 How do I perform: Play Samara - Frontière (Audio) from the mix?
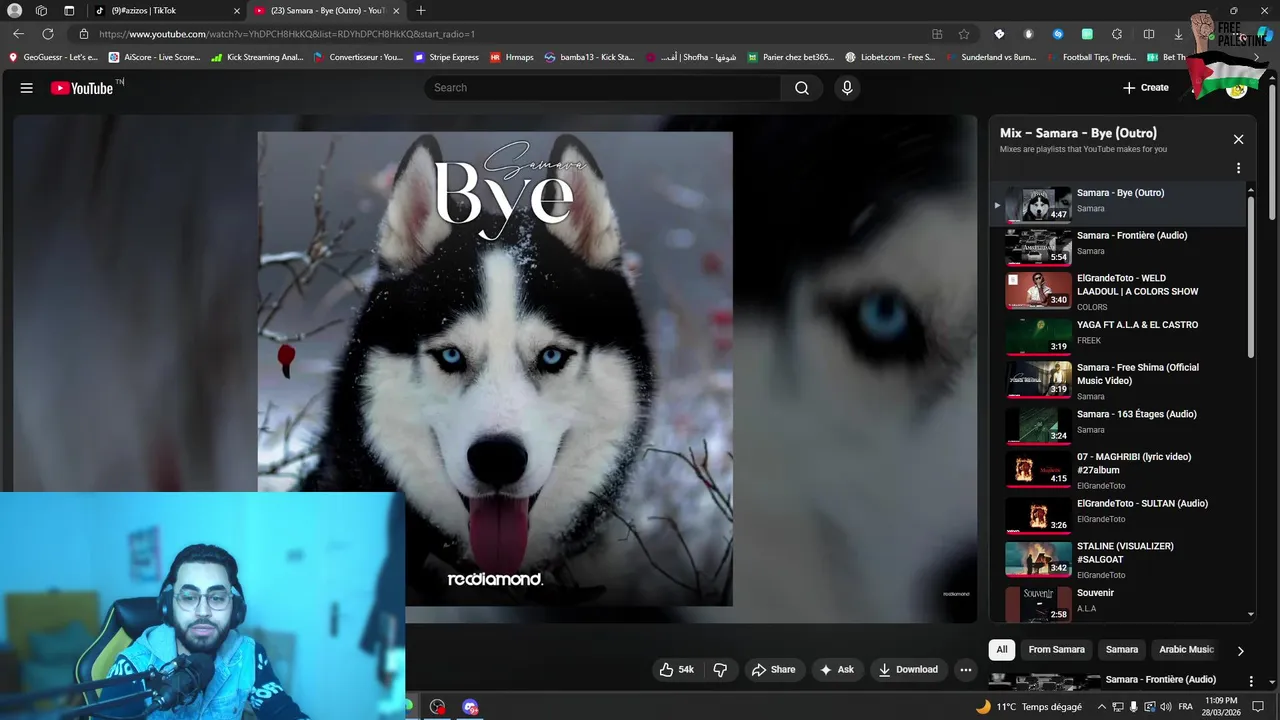pos(1118,246)
